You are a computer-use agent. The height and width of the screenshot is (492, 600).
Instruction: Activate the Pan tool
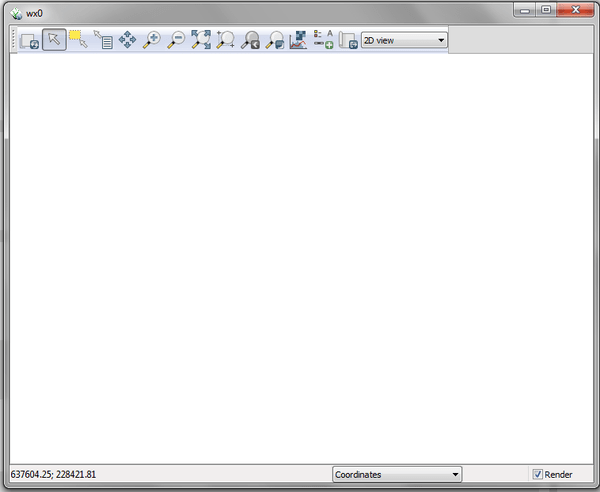tap(128, 40)
